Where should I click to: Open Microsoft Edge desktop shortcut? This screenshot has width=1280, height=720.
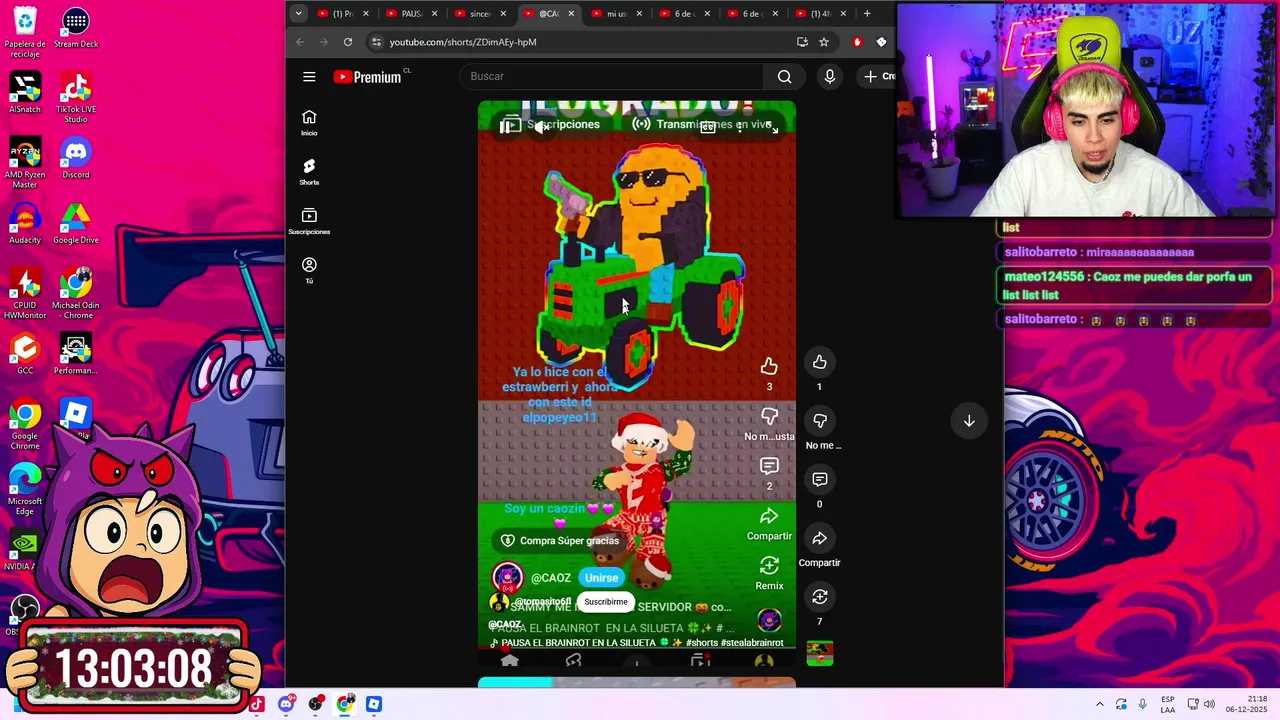(x=25, y=490)
